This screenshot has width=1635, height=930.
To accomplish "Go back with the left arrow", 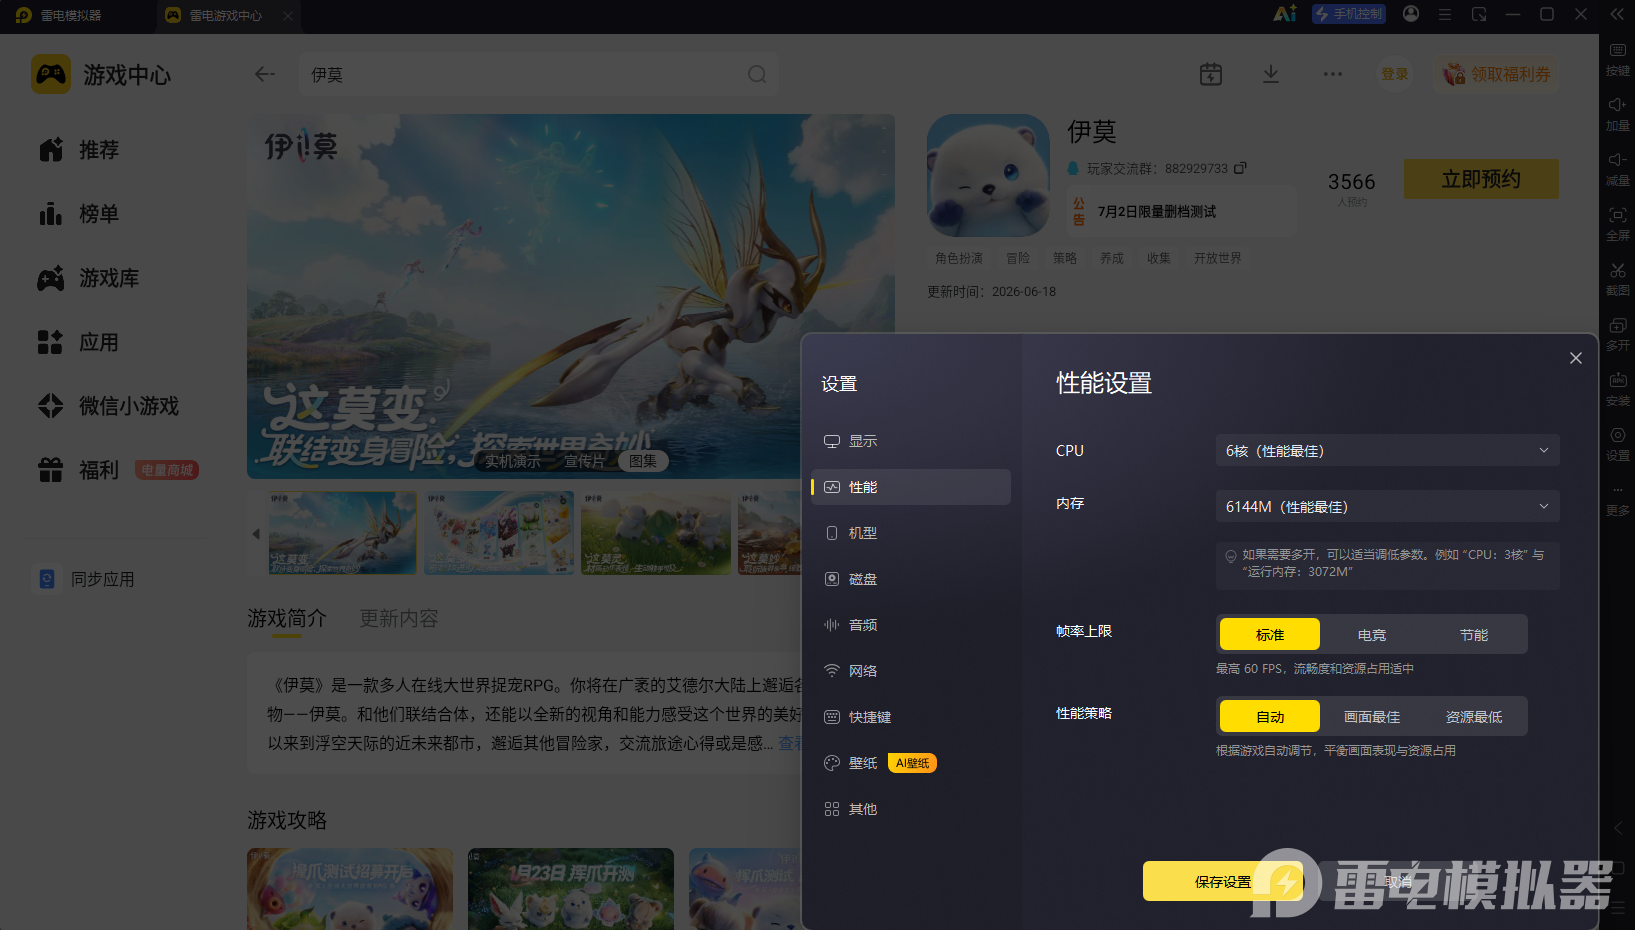I will [265, 74].
